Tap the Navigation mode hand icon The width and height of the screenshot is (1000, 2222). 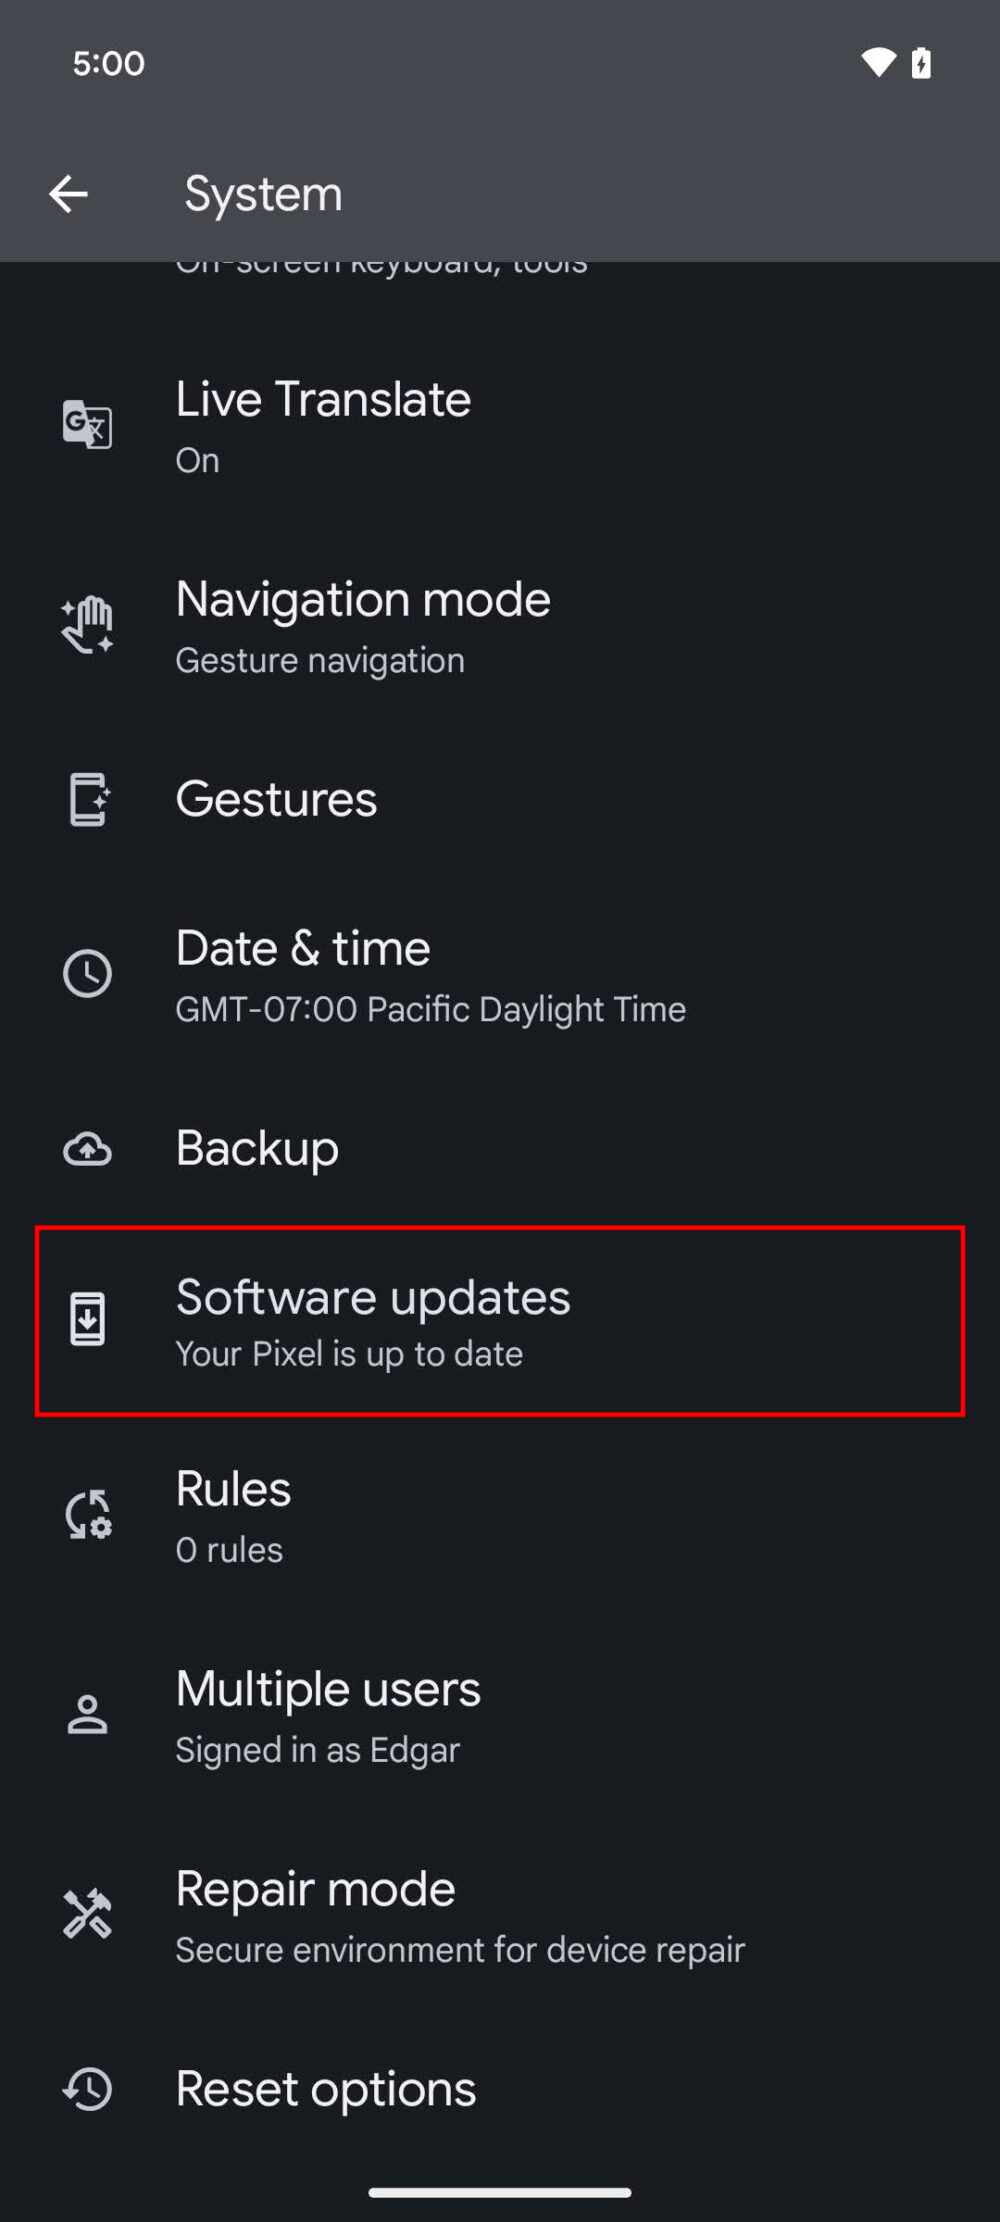(x=88, y=625)
